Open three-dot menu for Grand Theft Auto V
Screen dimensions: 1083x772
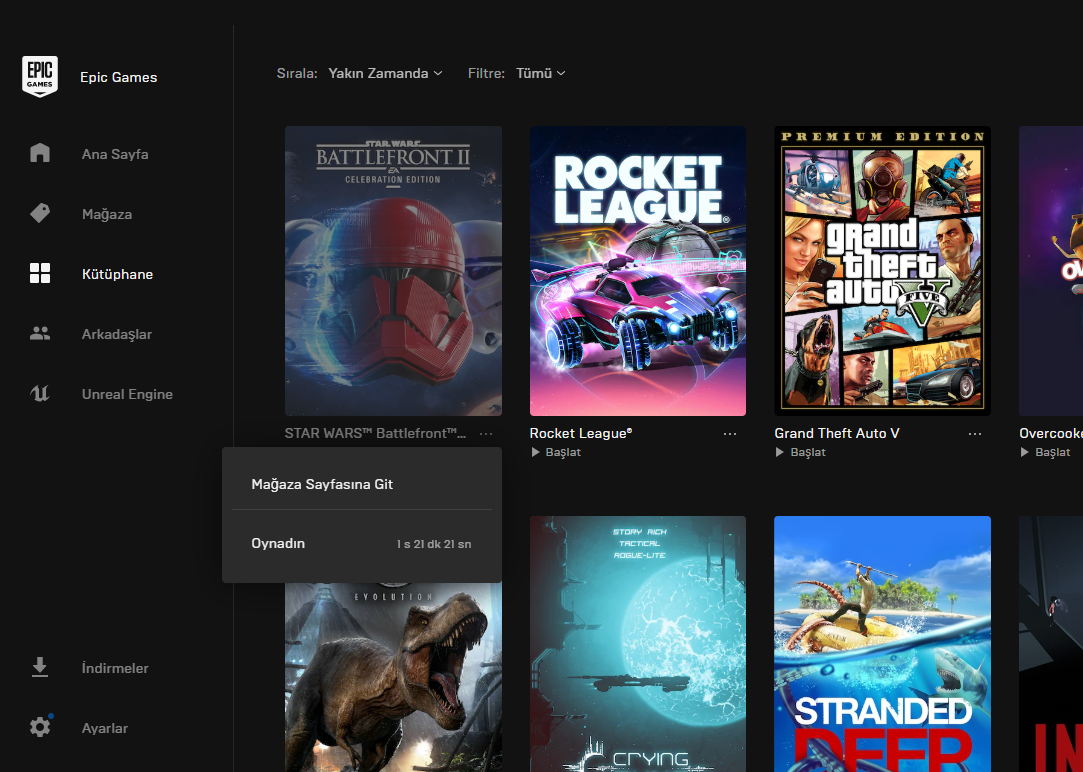pos(975,434)
